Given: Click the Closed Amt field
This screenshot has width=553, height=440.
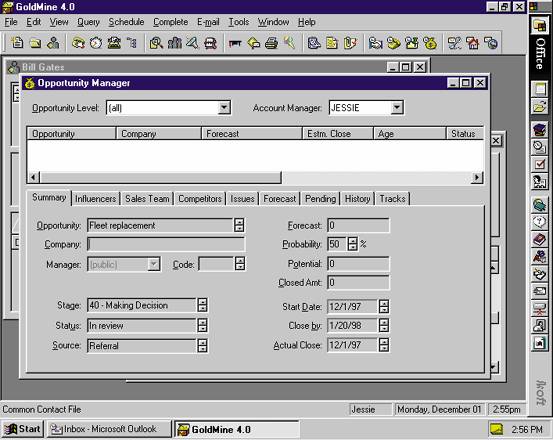Looking at the screenshot, I should pos(358,283).
